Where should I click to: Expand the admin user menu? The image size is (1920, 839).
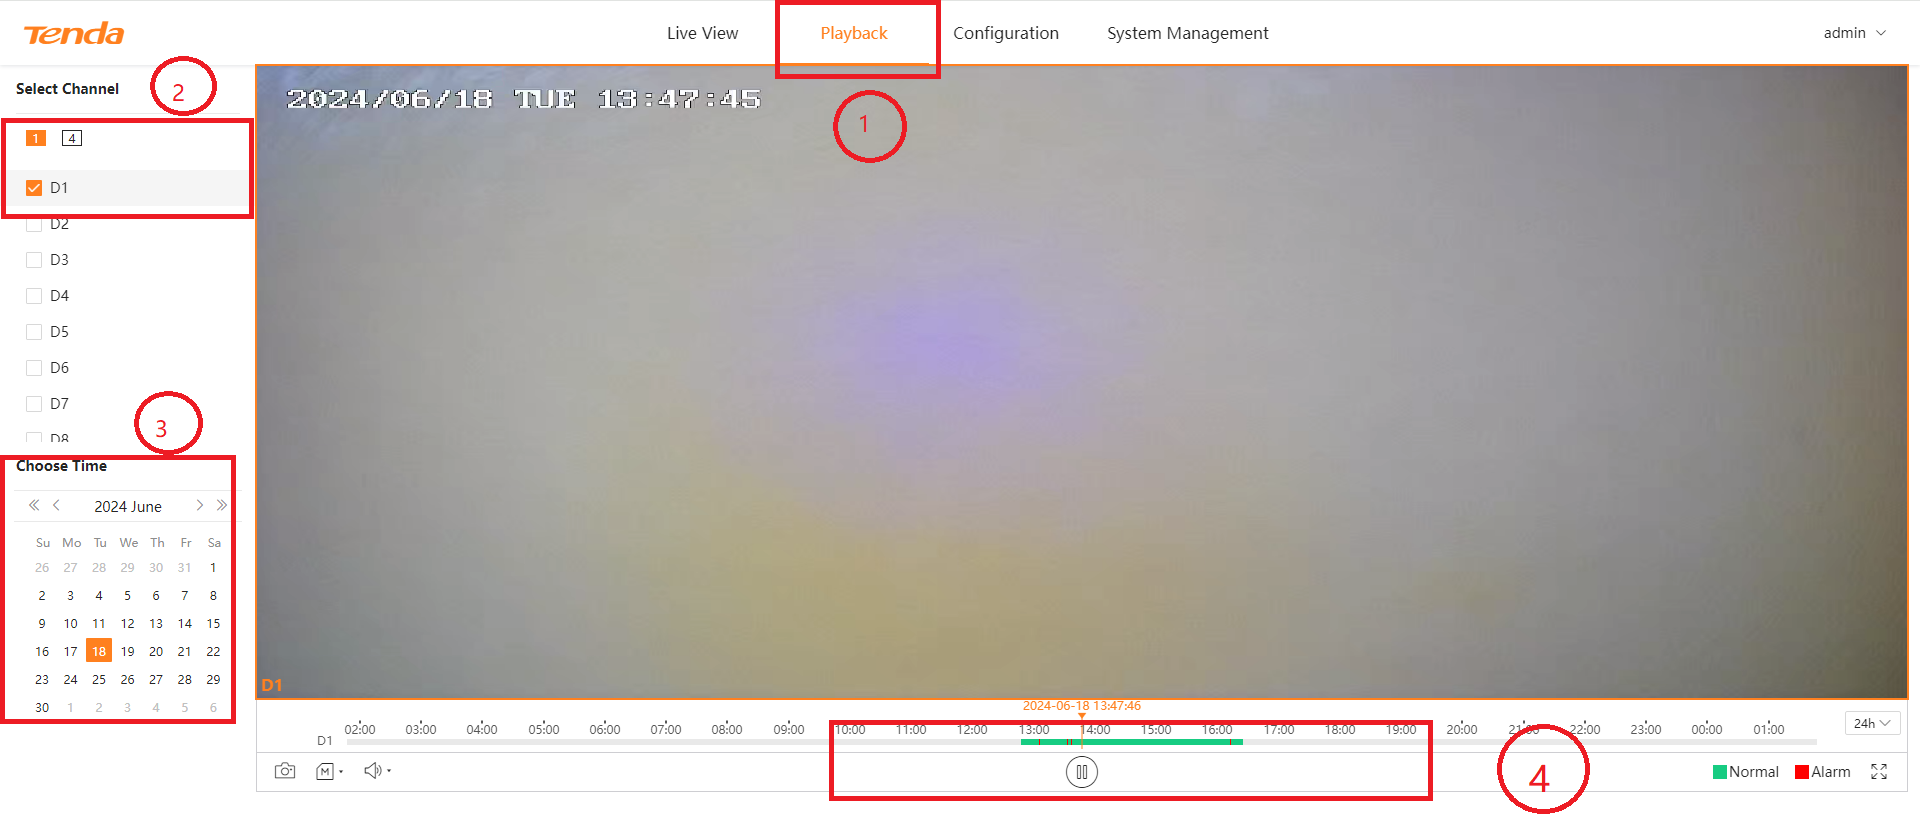pos(1854,33)
